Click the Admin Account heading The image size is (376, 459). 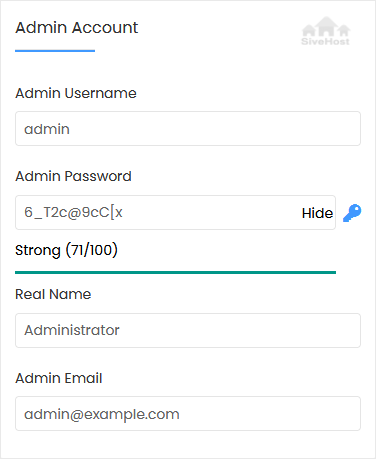click(x=77, y=27)
